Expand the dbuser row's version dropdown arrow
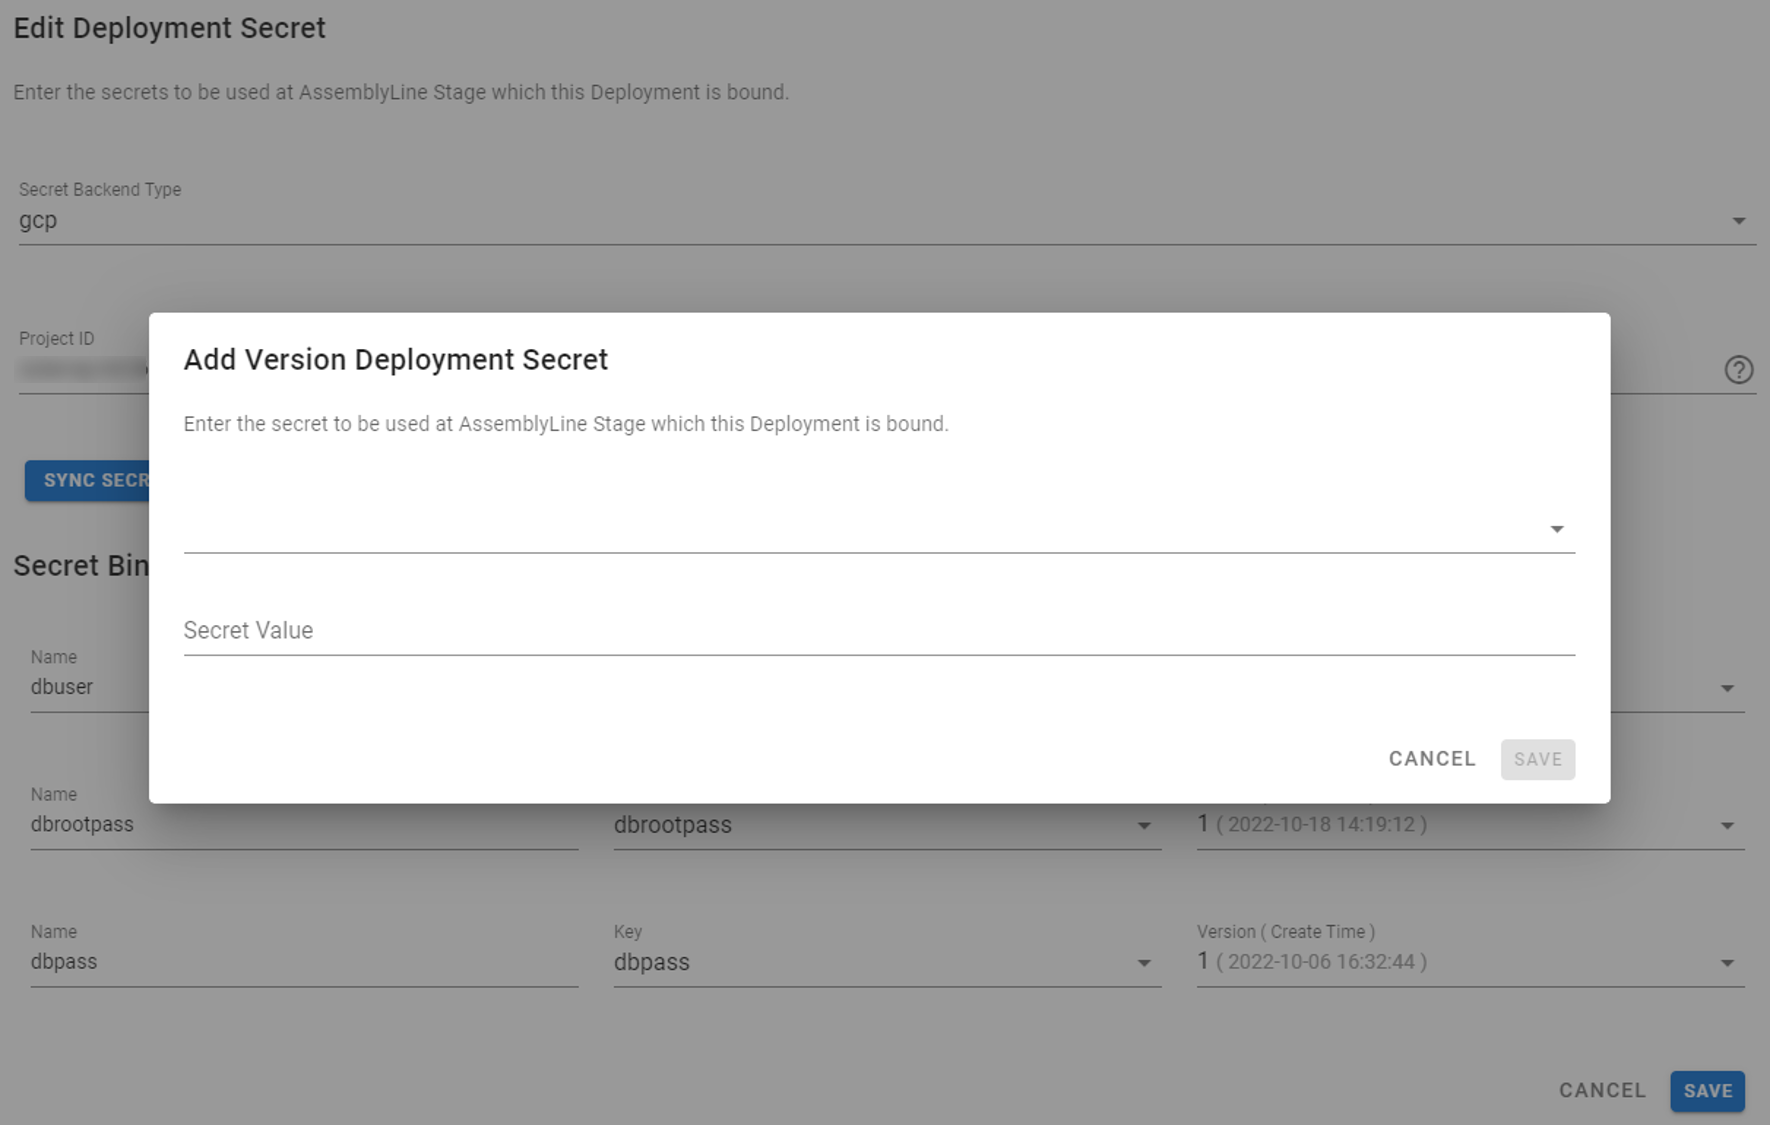This screenshot has height=1125, width=1770. (x=1727, y=688)
